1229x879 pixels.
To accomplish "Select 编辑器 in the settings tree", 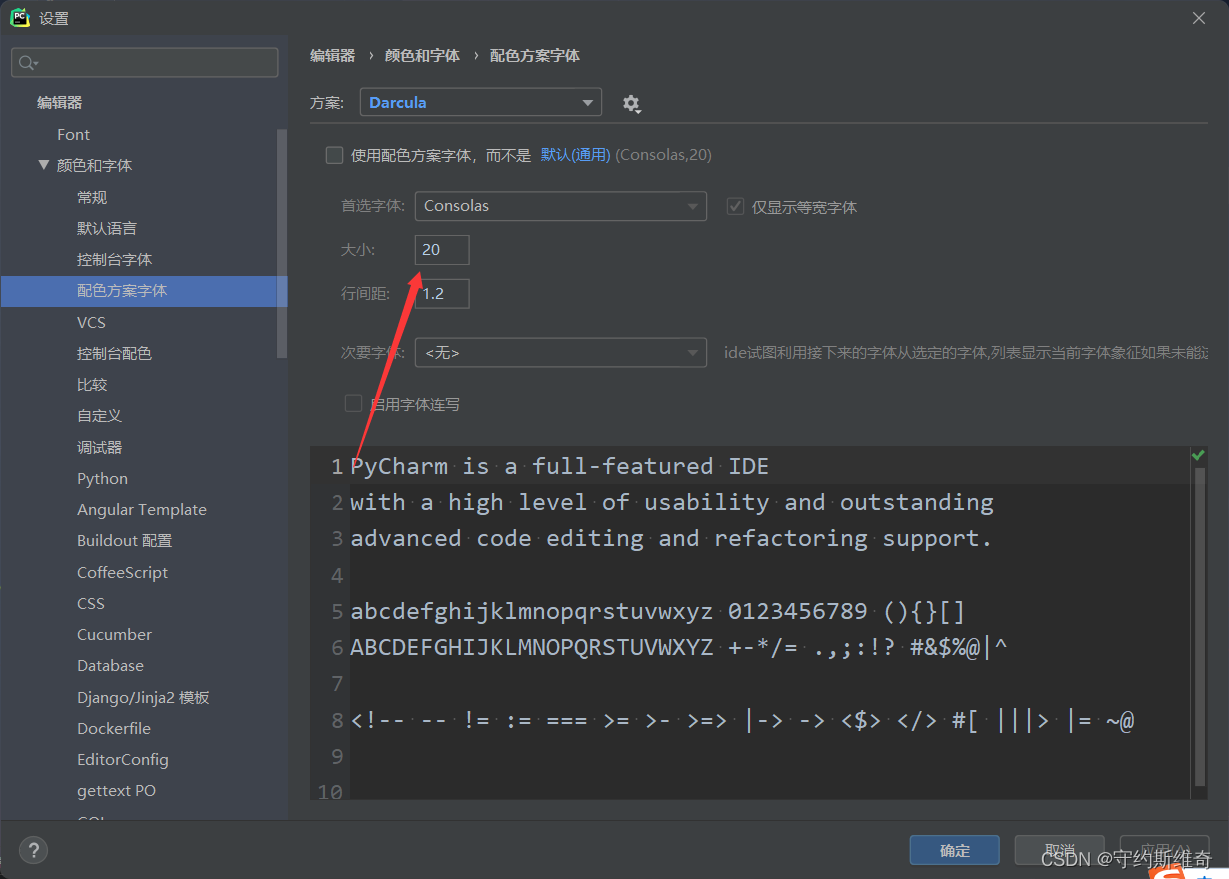I will click(60, 103).
